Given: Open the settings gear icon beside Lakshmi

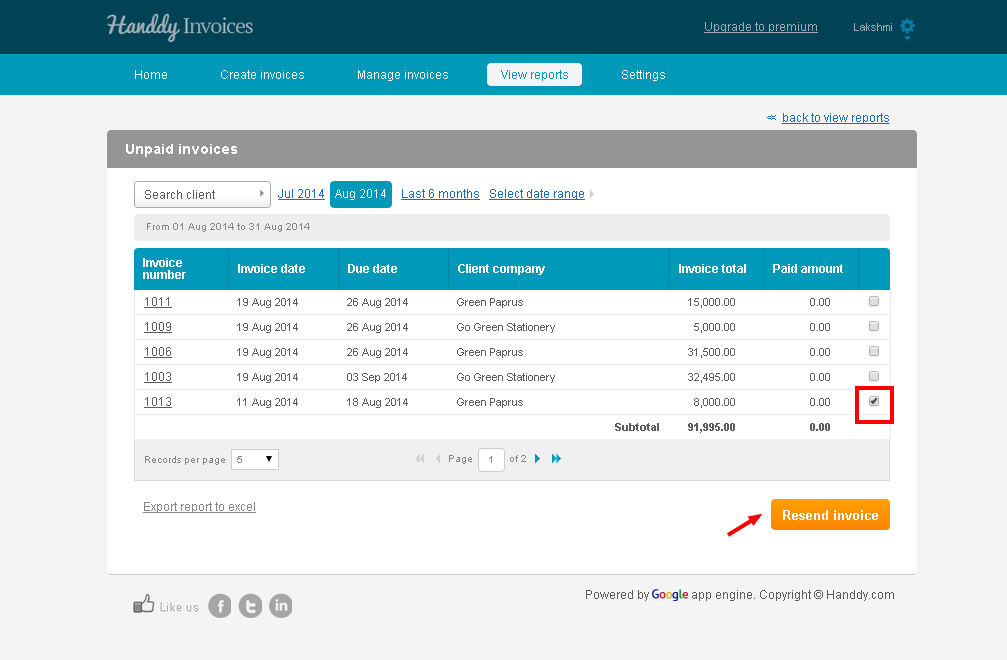Looking at the screenshot, I should coord(907,27).
